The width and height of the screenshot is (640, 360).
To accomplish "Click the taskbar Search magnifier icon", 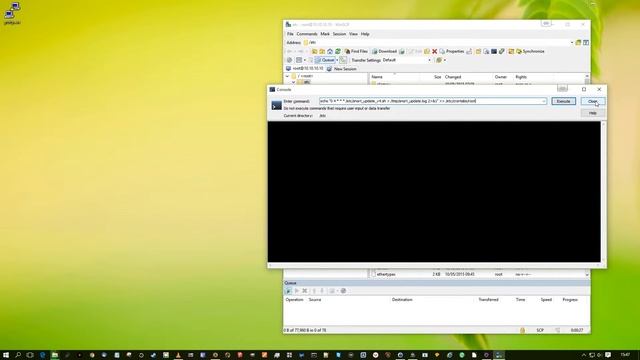I will click(18, 355).
